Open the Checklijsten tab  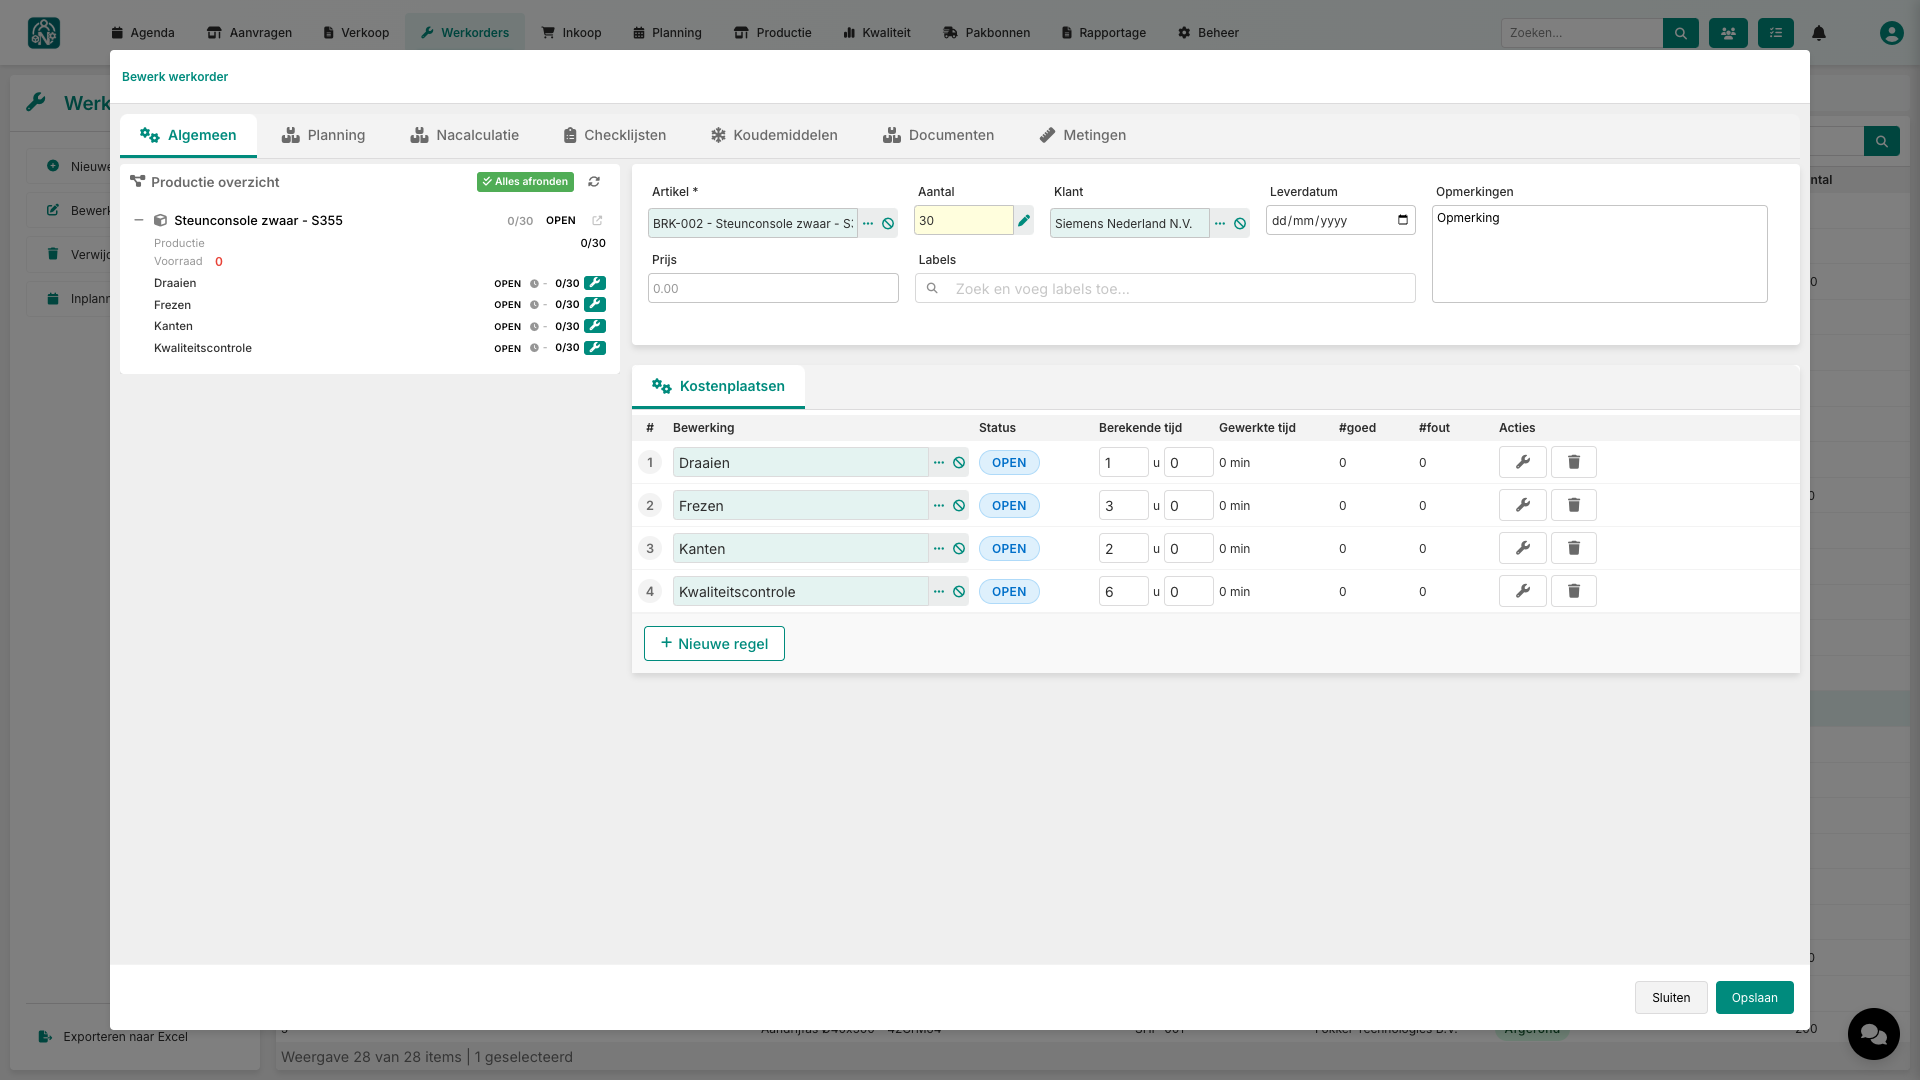[614, 136]
